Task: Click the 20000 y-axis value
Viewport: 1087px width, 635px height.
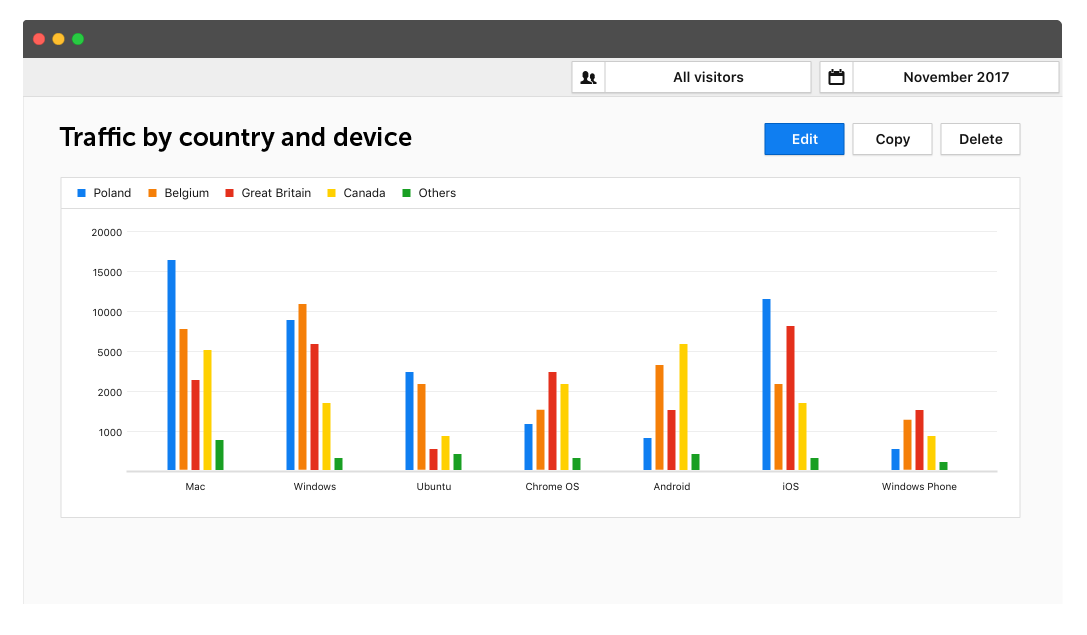Action: pyautogui.click(x=107, y=232)
